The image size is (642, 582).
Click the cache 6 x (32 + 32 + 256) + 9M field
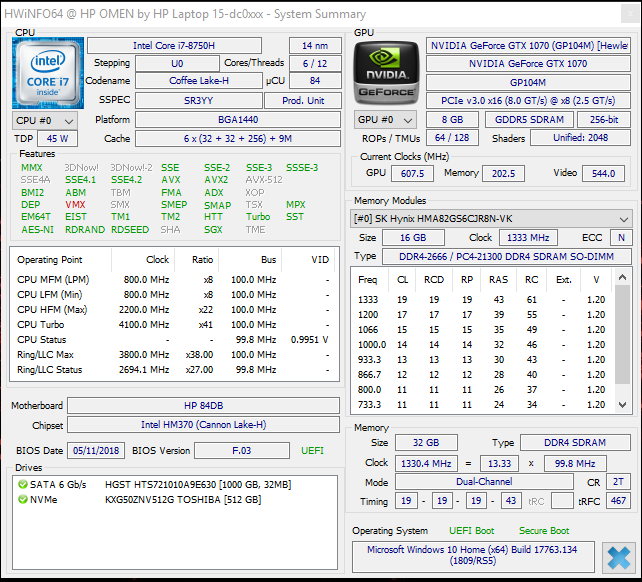[238, 138]
